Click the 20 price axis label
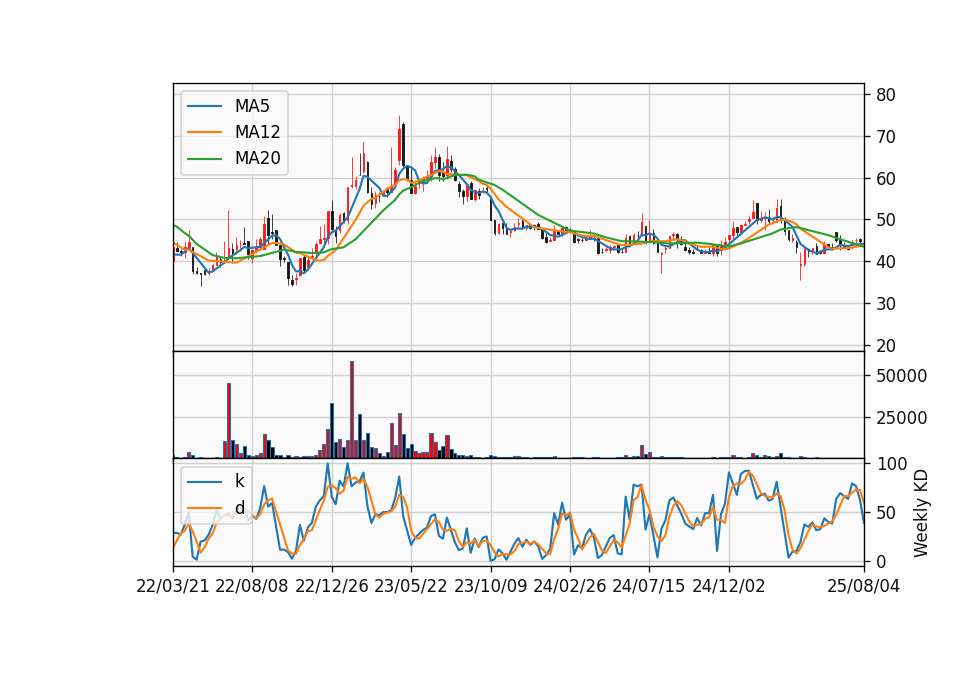 coord(886,346)
